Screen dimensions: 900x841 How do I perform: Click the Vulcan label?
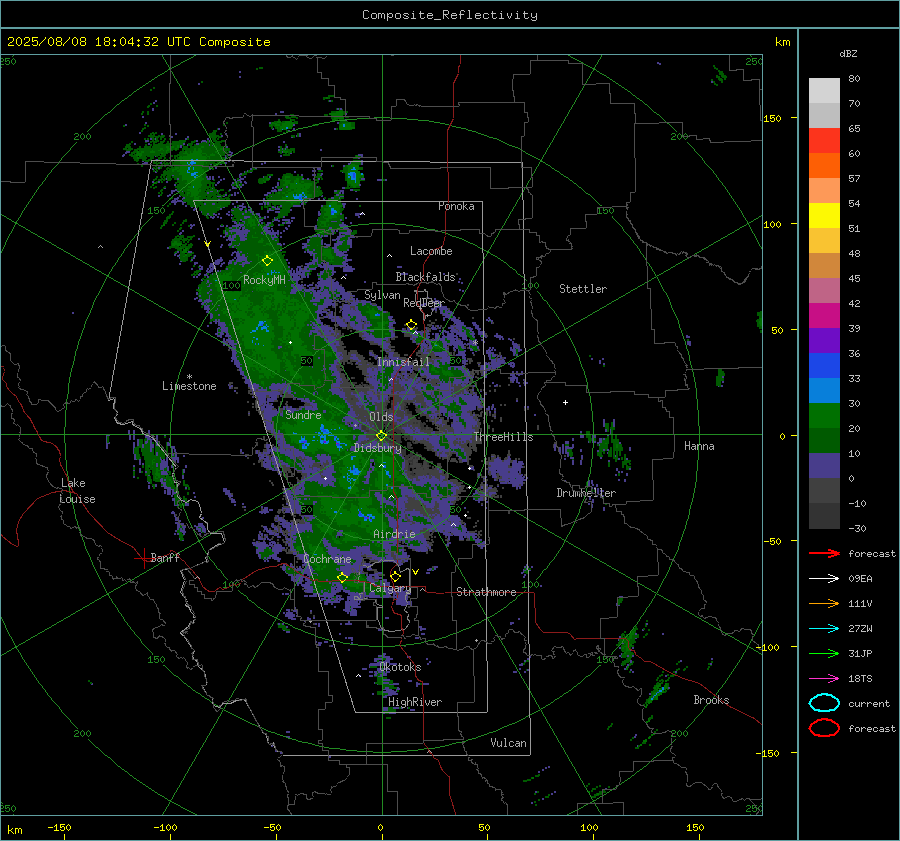508,743
